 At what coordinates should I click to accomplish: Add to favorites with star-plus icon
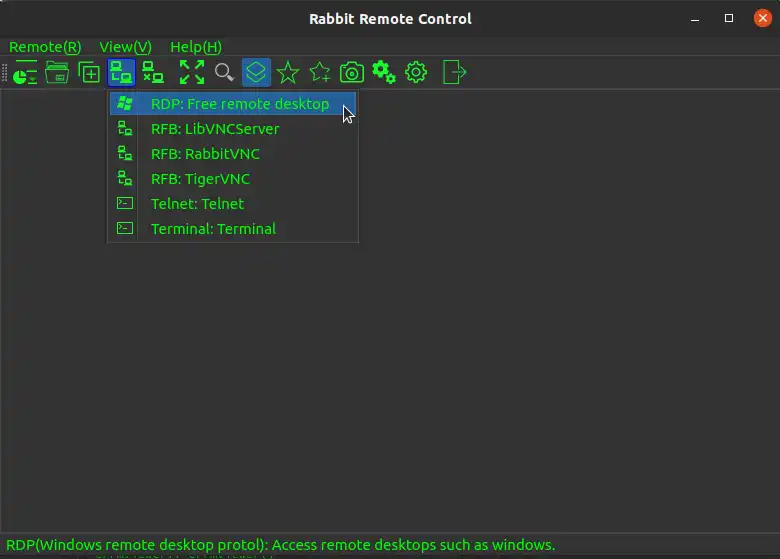pyautogui.click(x=320, y=73)
